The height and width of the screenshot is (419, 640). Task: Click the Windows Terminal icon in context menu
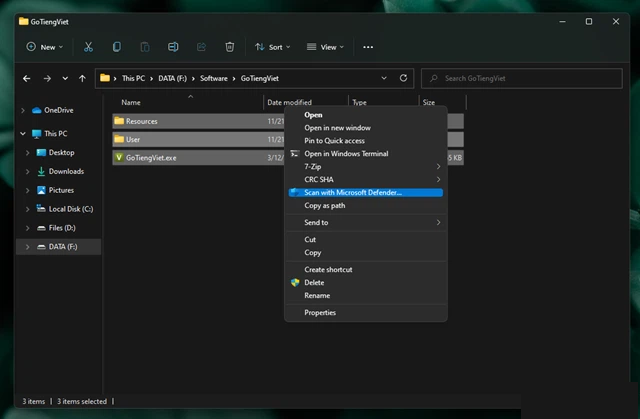point(295,153)
